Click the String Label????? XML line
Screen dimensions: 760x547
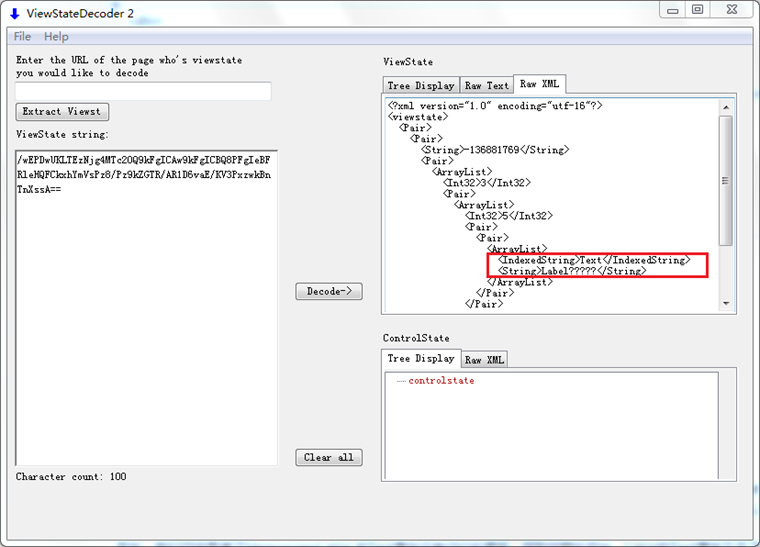click(x=572, y=271)
